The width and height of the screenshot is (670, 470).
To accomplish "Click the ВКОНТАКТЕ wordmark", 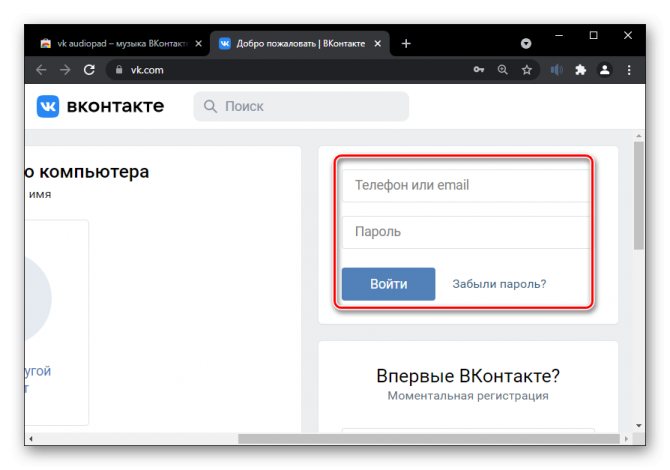I will [115, 106].
